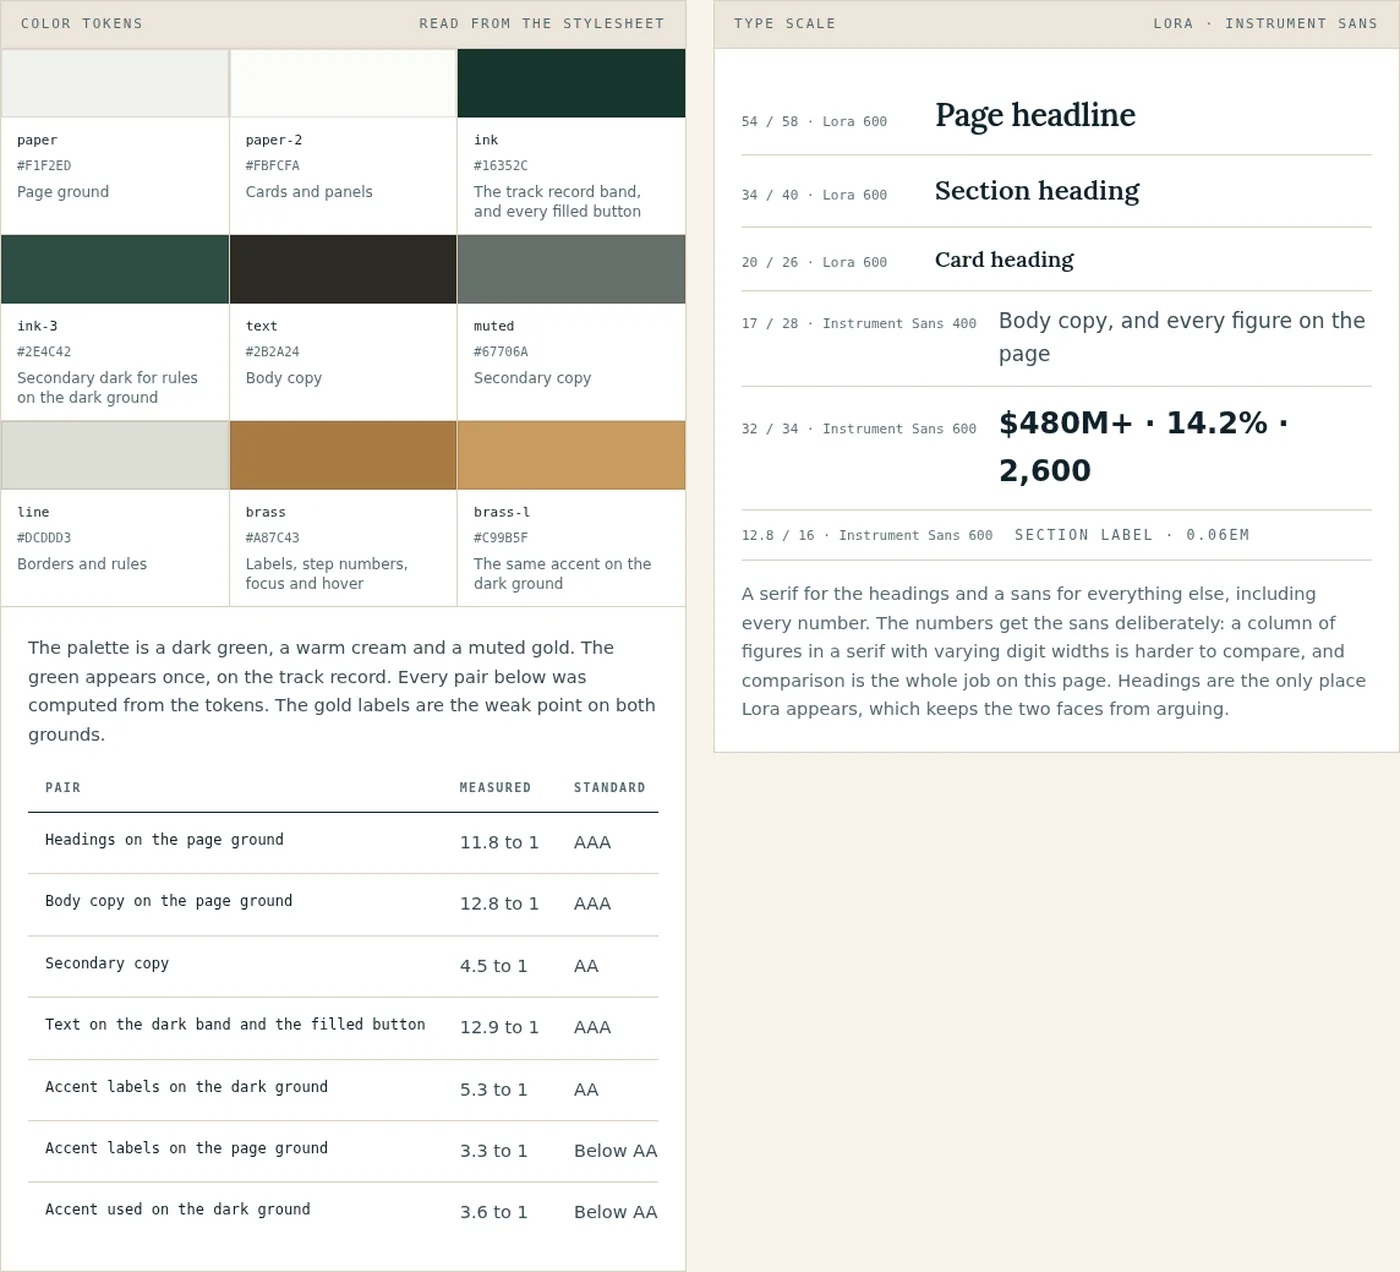
Task: Click the 'Cards and panels' description
Action: [x=309, y=192]
